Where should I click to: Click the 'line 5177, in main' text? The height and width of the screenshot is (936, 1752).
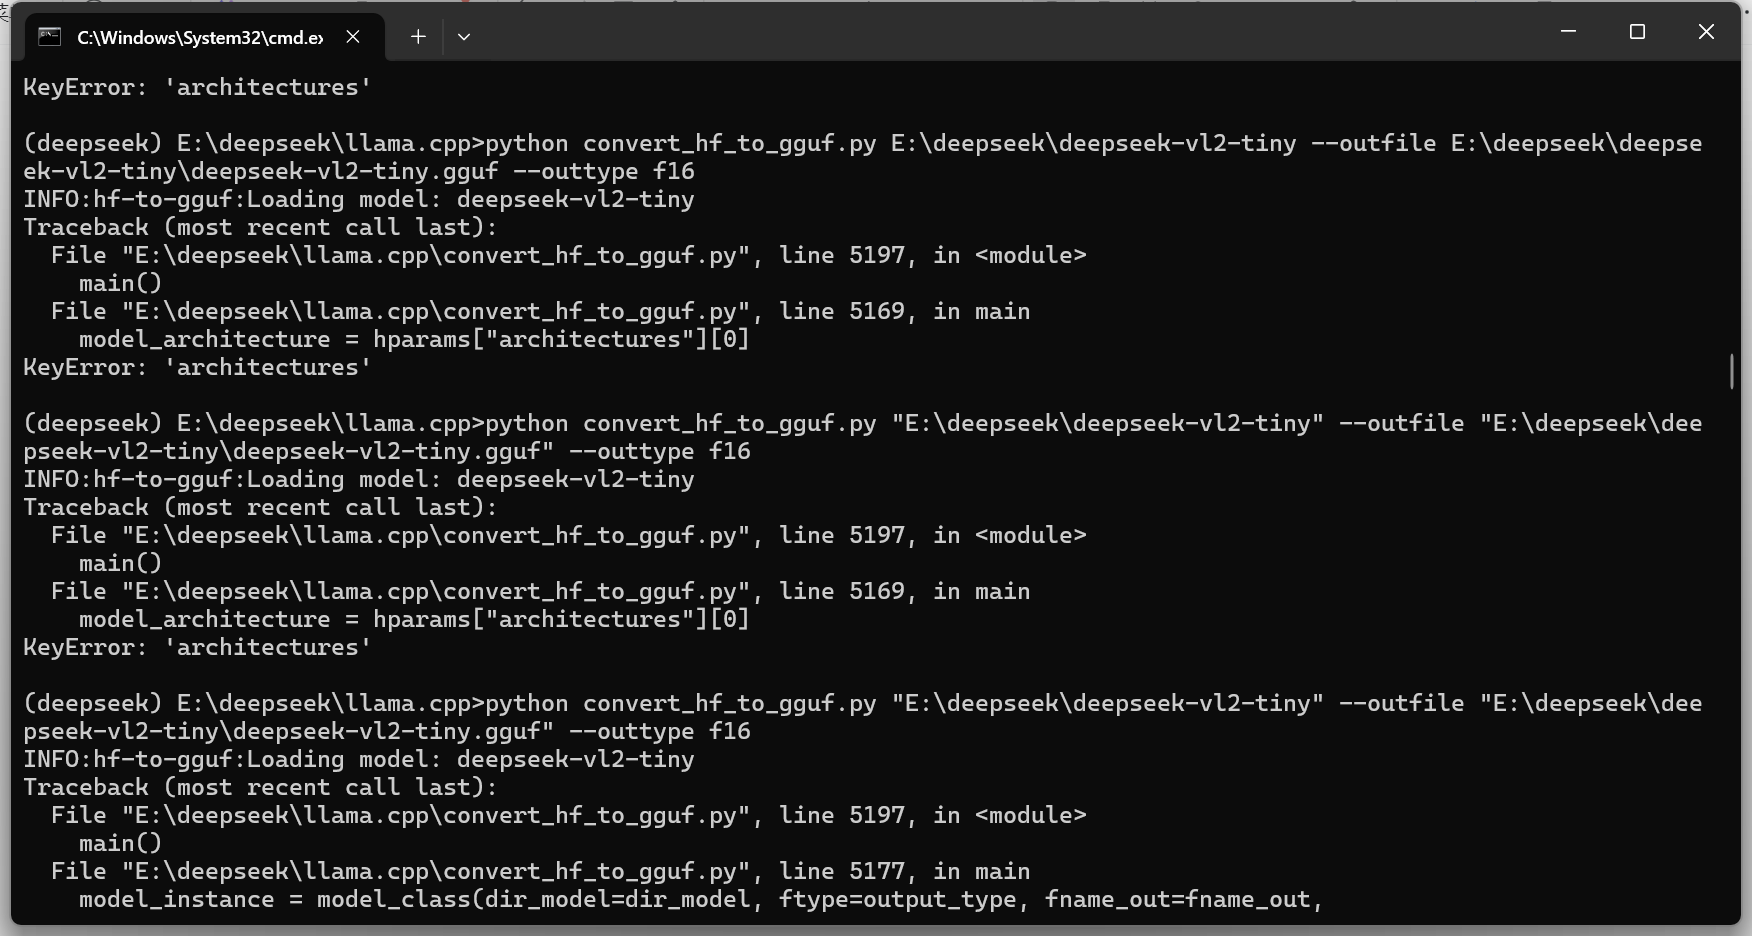[904, 871]
